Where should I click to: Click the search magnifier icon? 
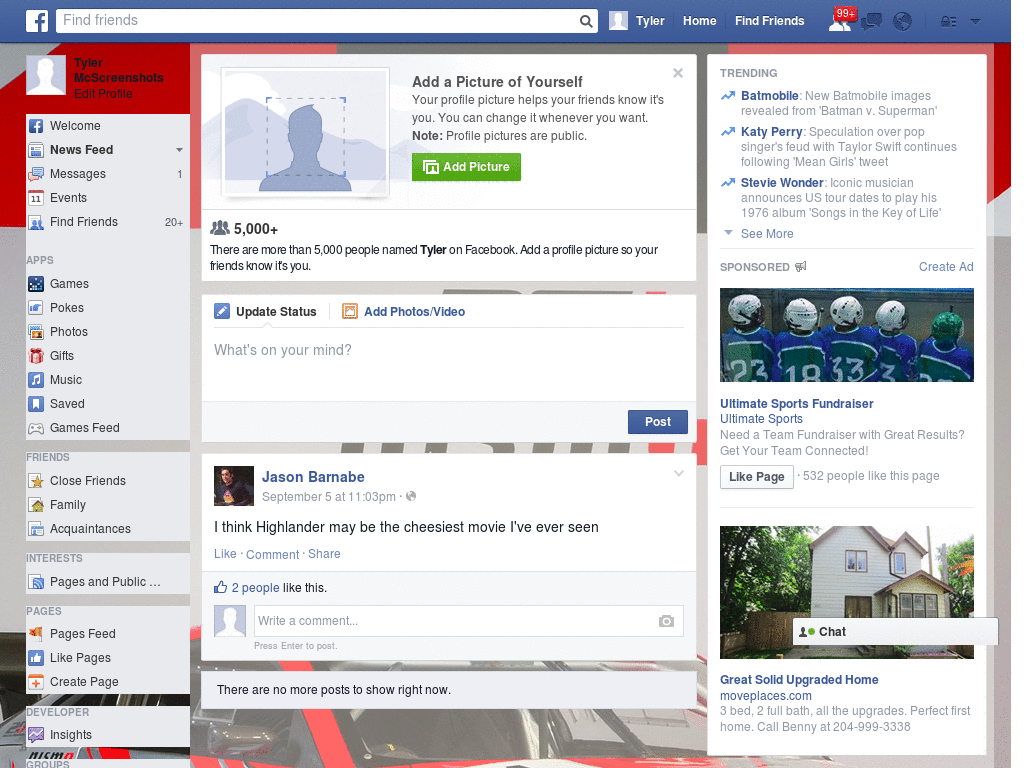click(x=586, y=22)
